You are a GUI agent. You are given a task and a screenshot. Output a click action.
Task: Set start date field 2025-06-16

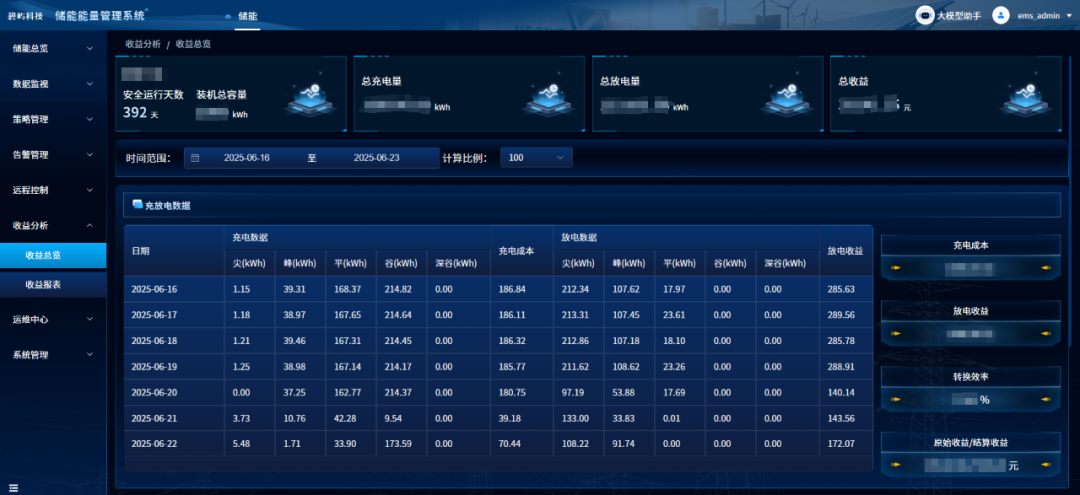[247, 158]
